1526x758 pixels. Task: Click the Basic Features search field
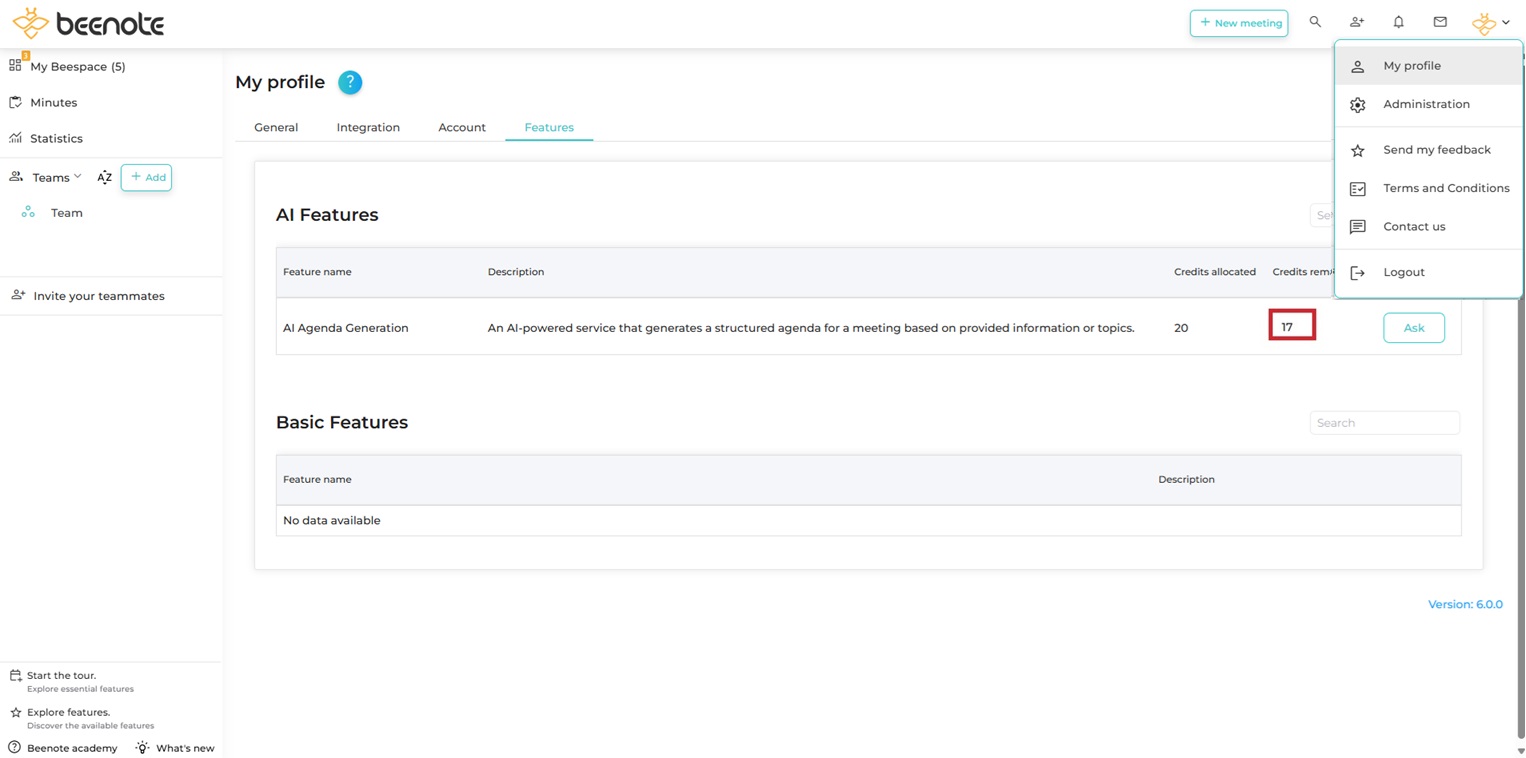(1383, 423)
